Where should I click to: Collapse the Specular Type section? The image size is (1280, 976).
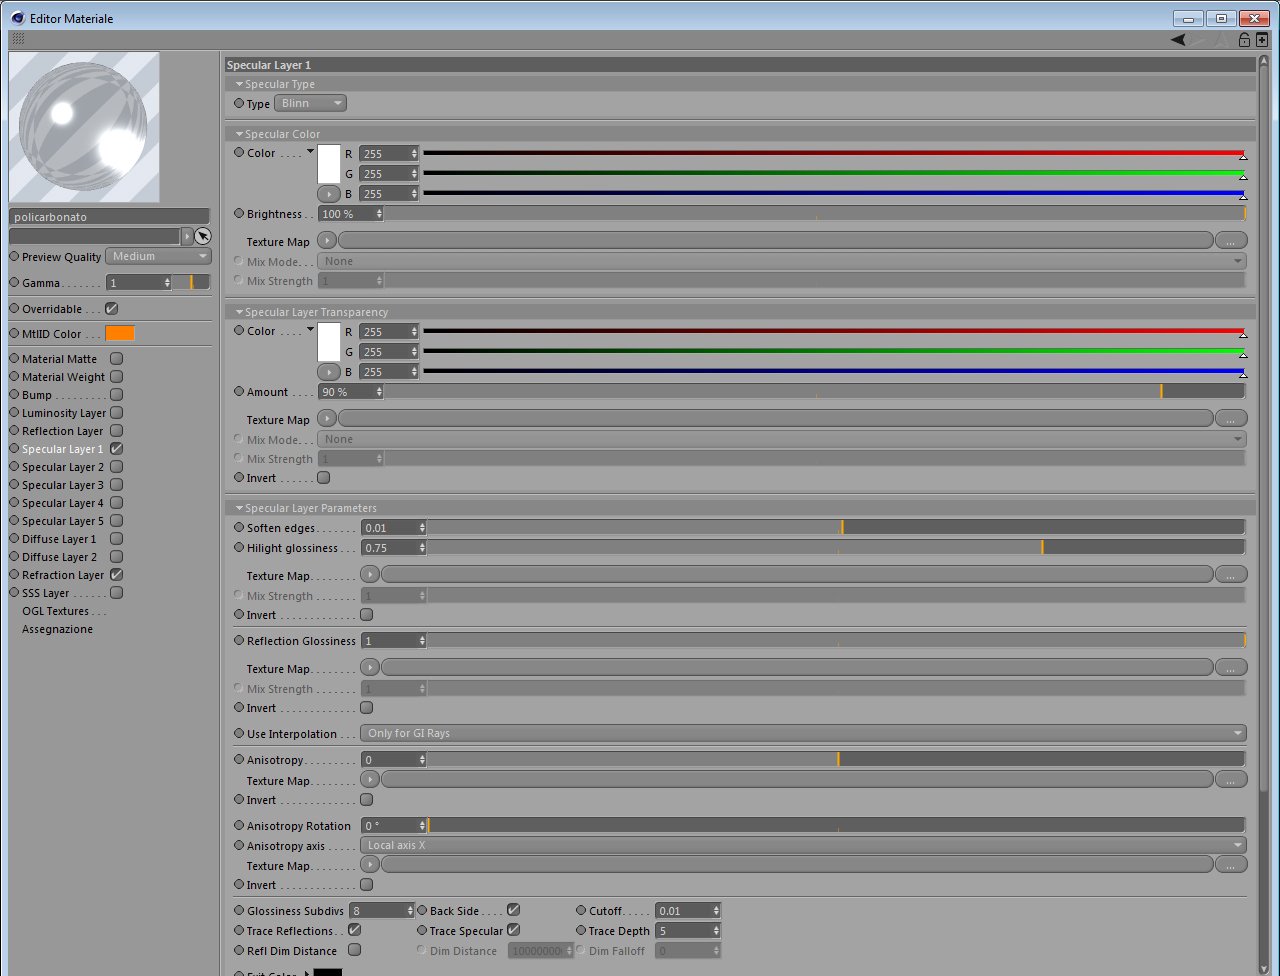coord(240,84)
